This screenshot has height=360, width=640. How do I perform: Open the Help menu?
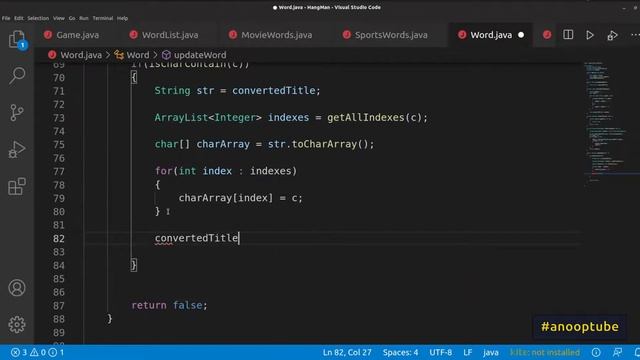click(122, 18)
